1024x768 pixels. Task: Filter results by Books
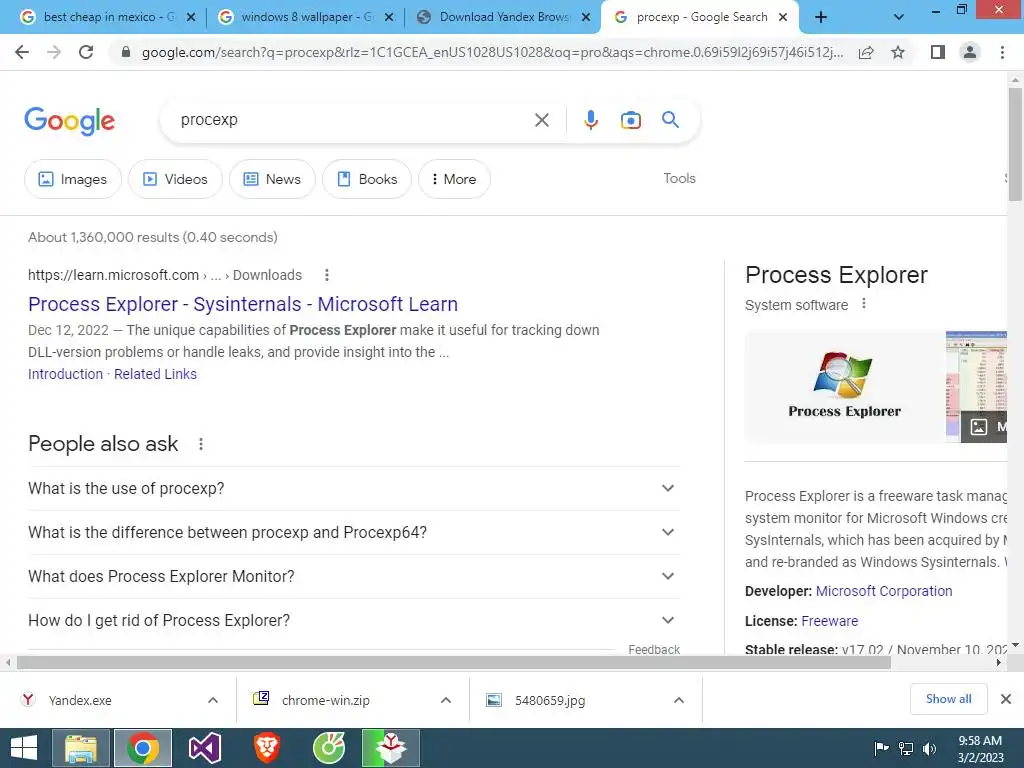(367, 179)
